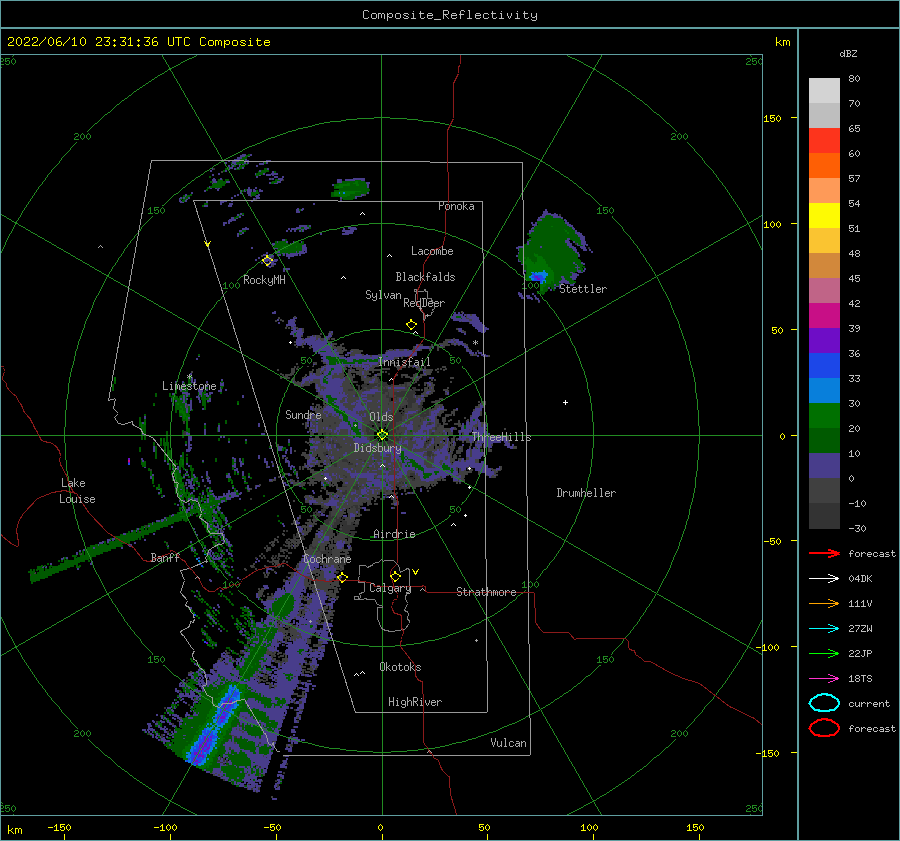Select the 10 dBZ dark green swatch
This screenshot has width=900, height=841.
[824, 440]
